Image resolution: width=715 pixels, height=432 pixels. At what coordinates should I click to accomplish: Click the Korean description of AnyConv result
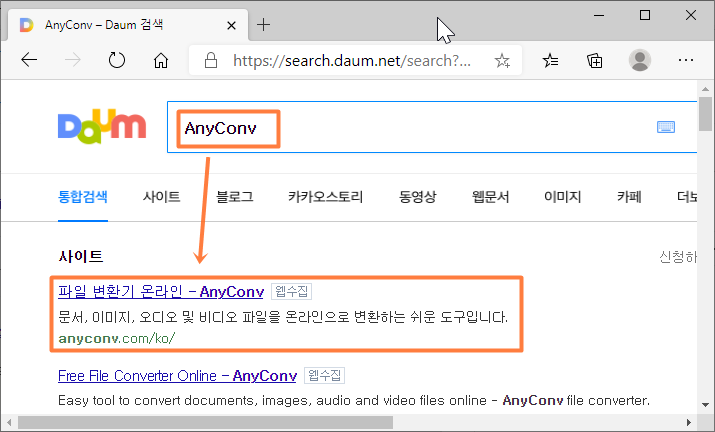click(x=283, y=317)
